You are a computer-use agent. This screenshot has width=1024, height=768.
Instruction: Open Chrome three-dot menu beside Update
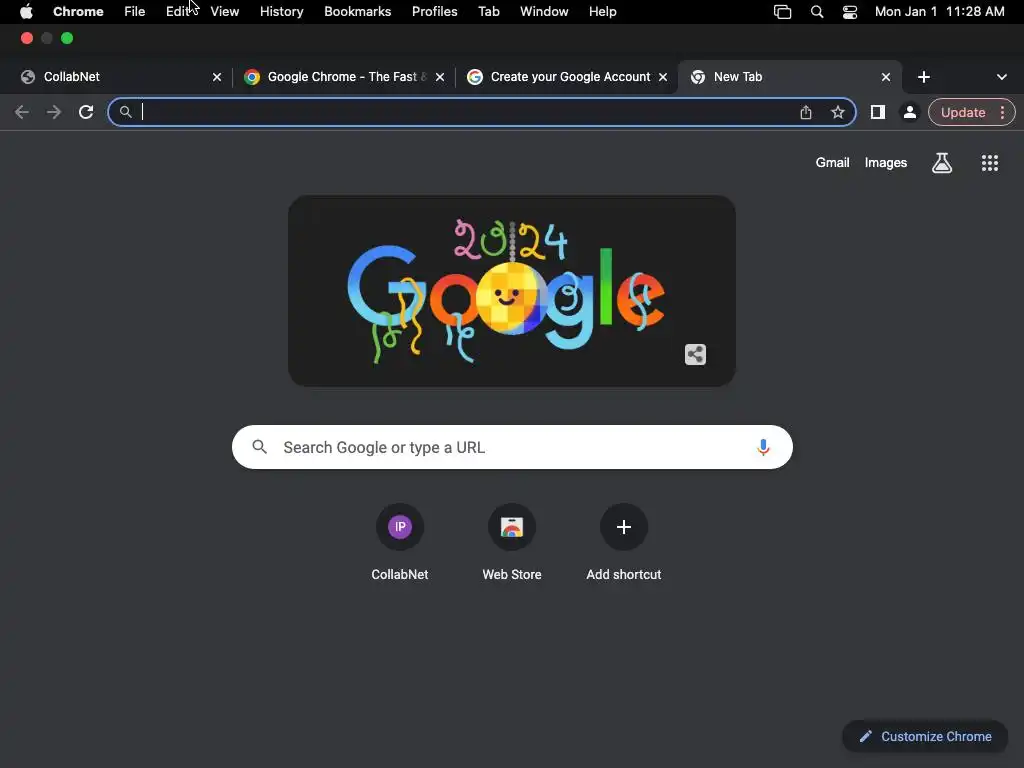coord(1002,112)
